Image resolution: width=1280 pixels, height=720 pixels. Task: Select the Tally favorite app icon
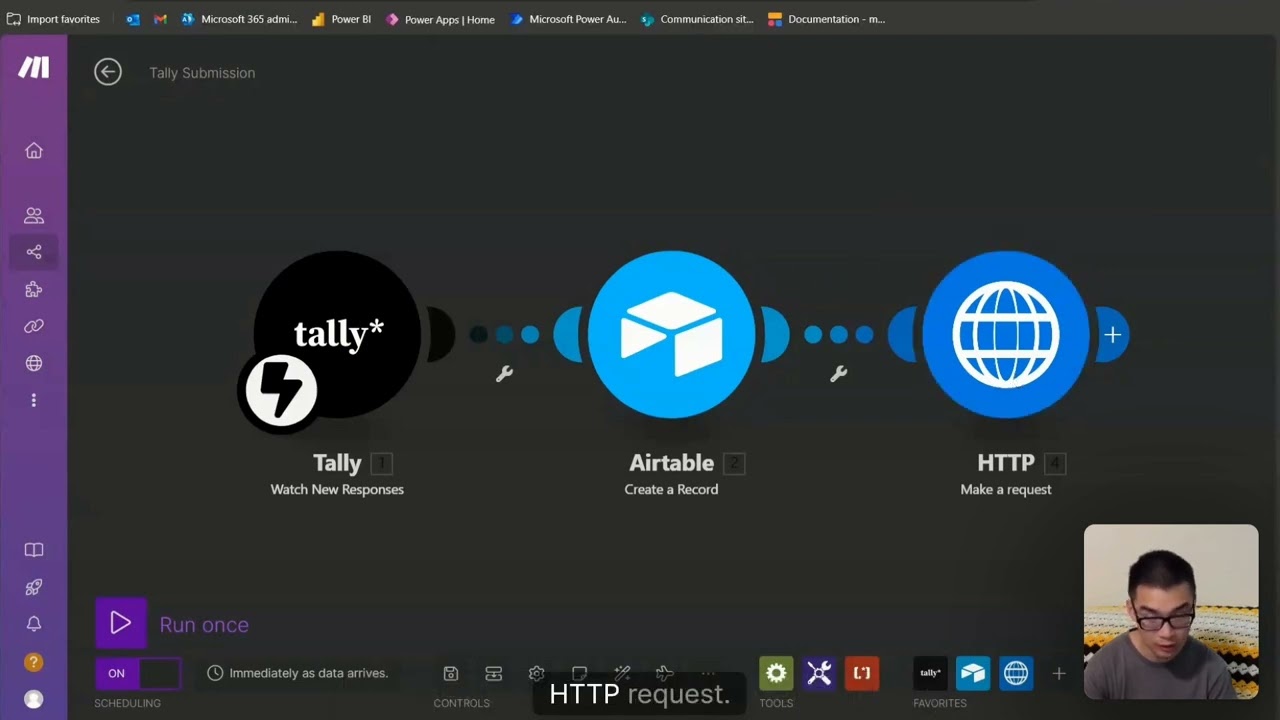pos(930,673)
